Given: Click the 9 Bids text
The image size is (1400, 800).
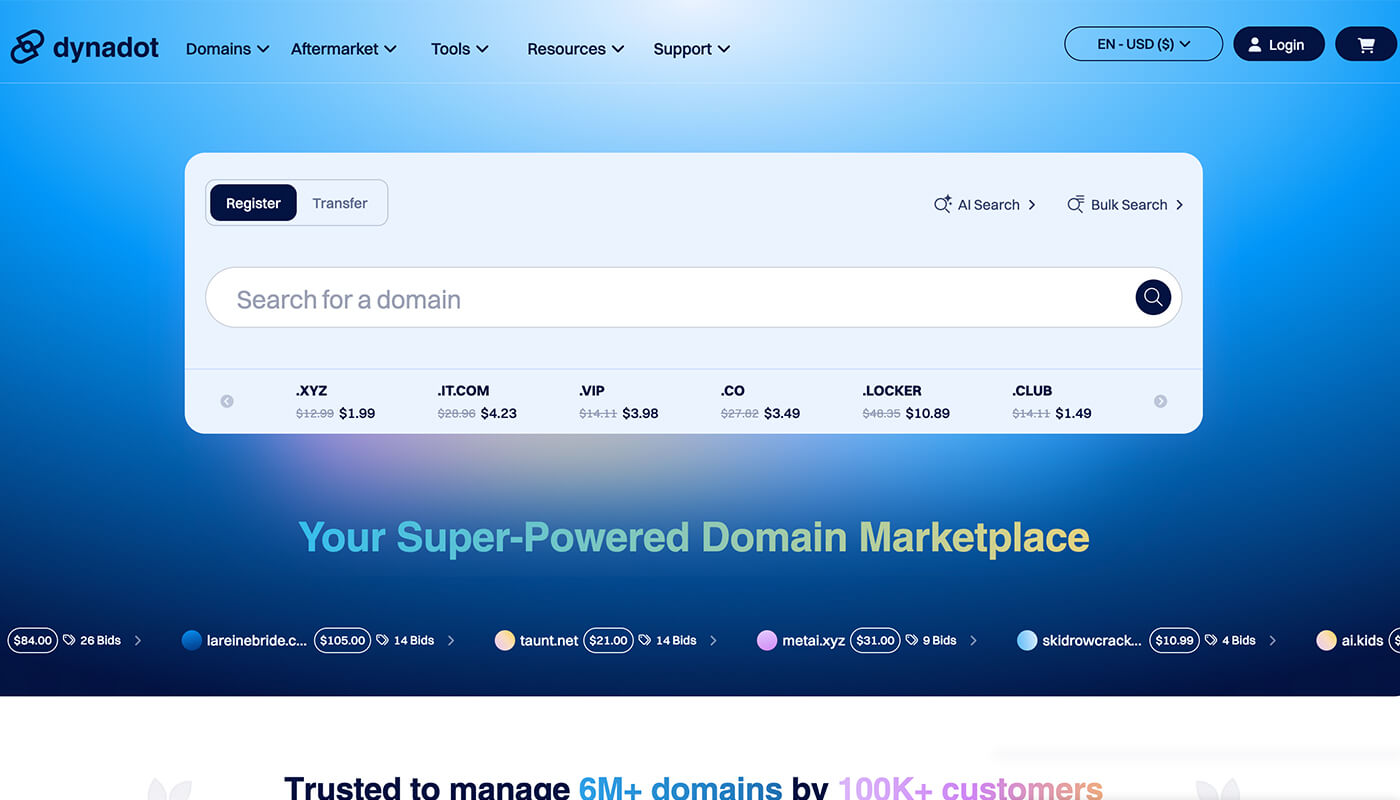Looking at the screenshot, I should pos(939,640).
